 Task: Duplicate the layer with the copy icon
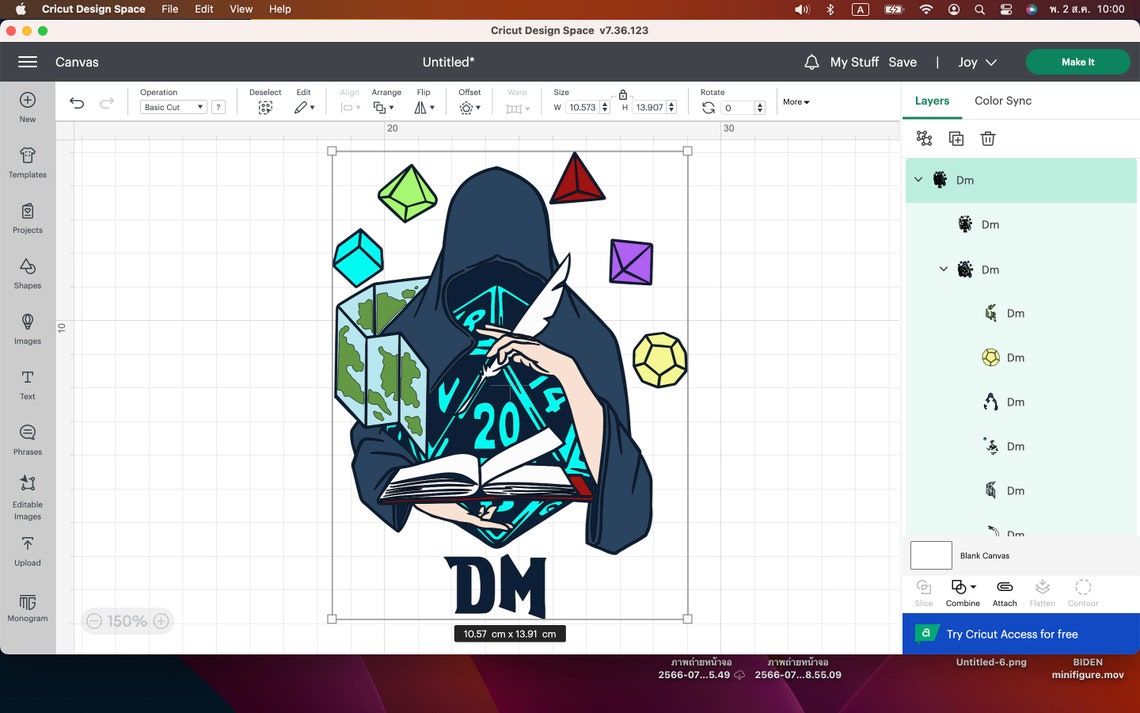click(956, 138)
